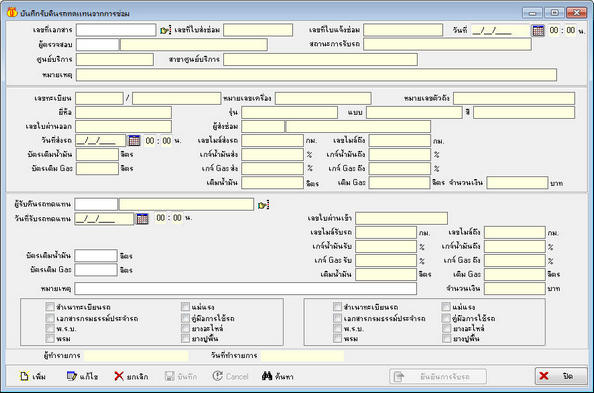Check เอกสารกรมธรรม์ประจำรถ in left checklist
The width and height of the screenshot is (594, 393).
click(50, 318)
